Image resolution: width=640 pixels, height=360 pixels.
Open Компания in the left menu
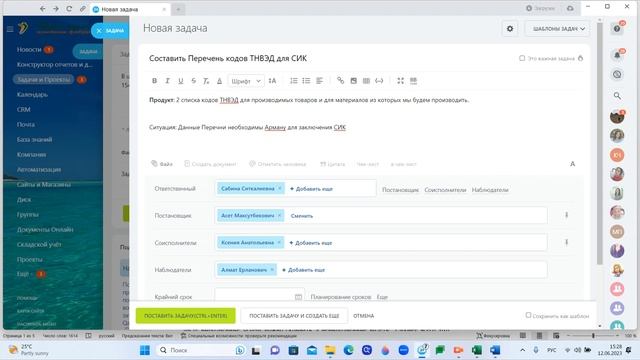tap(31, 154)
